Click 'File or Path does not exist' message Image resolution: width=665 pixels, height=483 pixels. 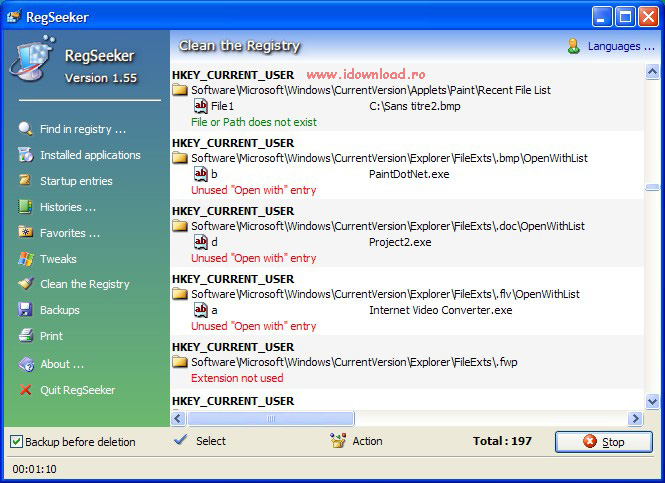click(x=254, y=122)
